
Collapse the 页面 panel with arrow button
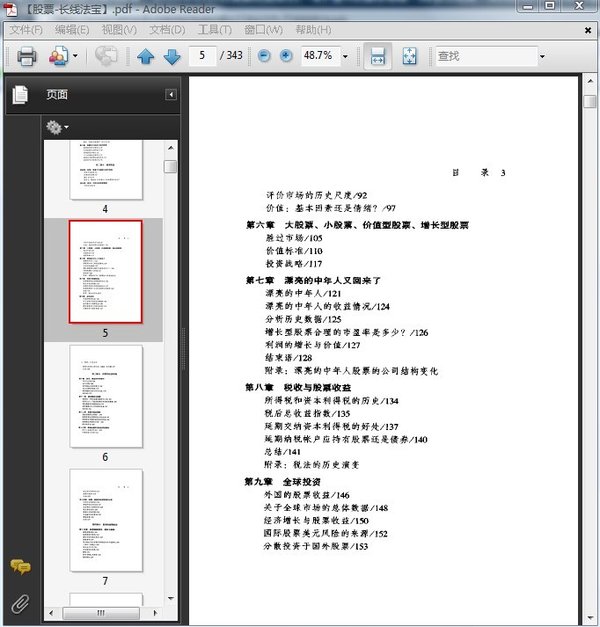[171, 95]
